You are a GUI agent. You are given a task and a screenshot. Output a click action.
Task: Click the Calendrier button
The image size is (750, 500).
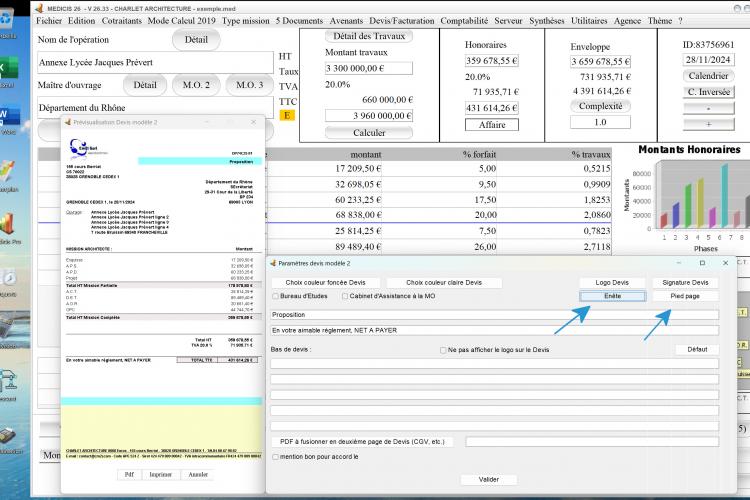708,76
